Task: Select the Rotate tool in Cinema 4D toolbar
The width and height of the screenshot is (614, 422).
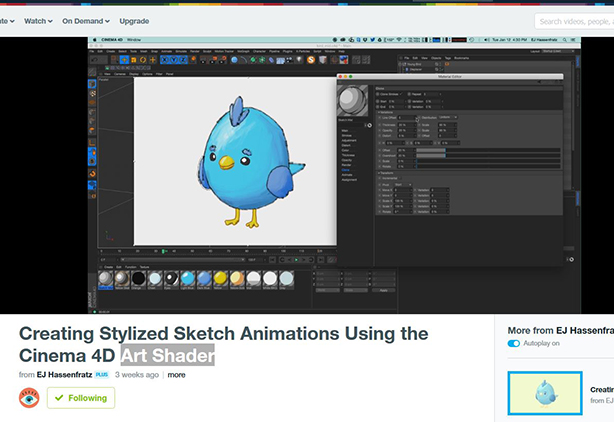Action: tap(143, 60)
